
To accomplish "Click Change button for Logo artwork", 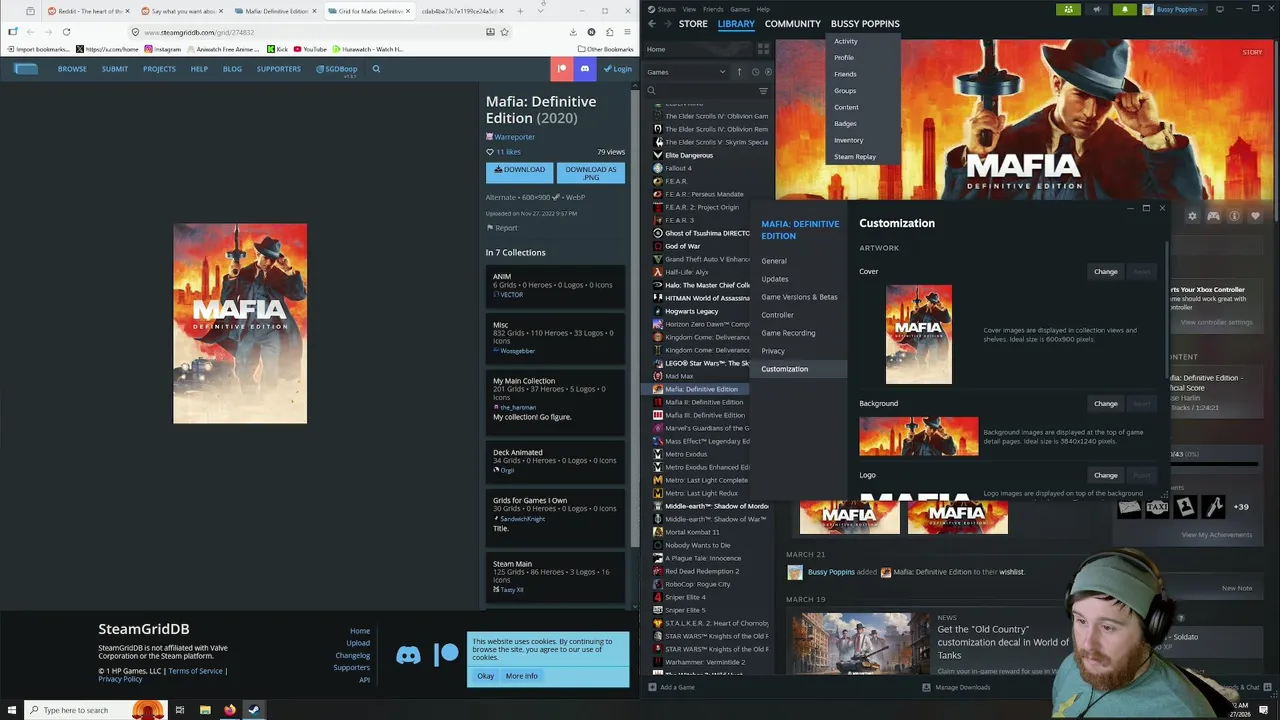I will [1105, 475].
